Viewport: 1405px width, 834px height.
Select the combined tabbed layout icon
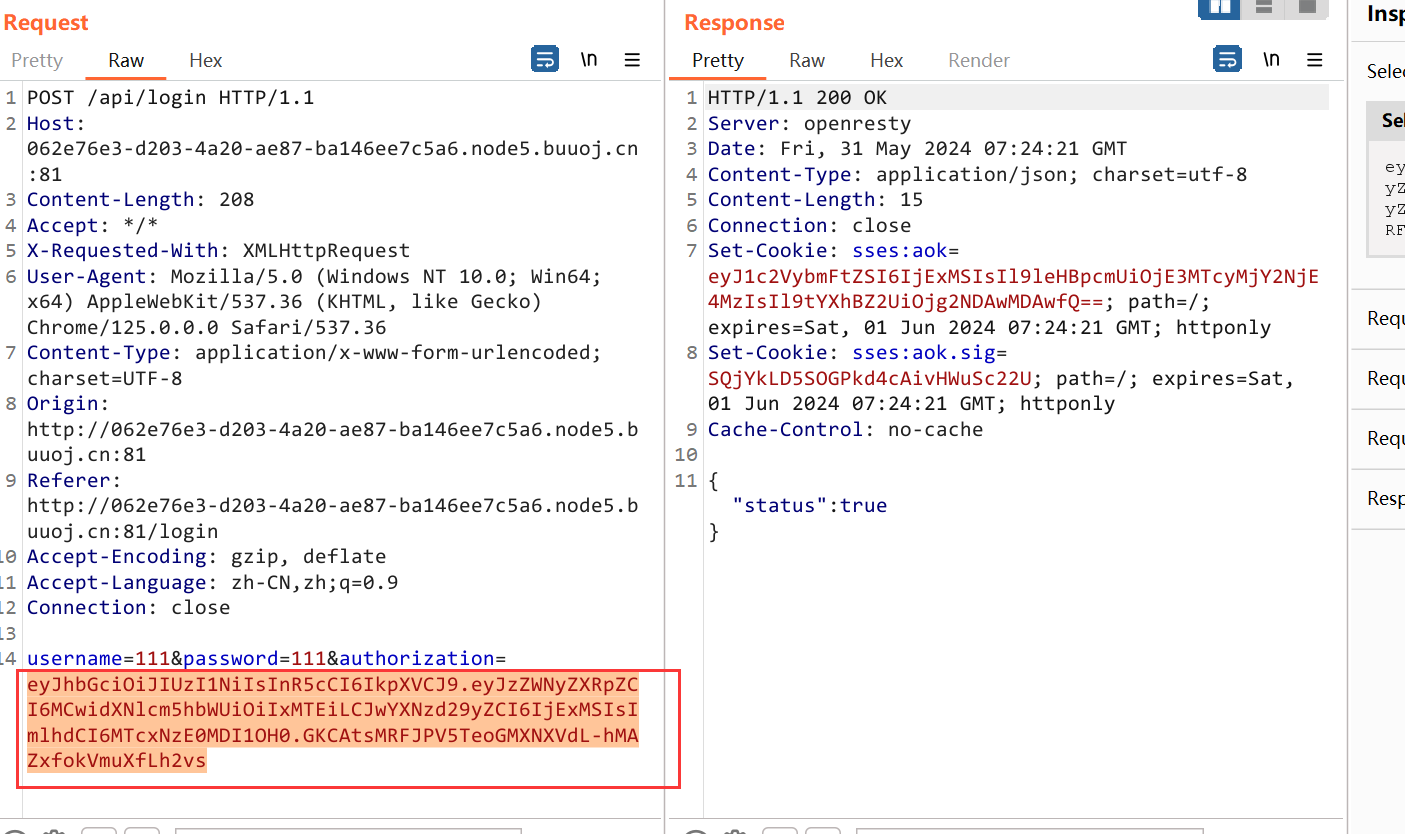tap(1307, 8)
